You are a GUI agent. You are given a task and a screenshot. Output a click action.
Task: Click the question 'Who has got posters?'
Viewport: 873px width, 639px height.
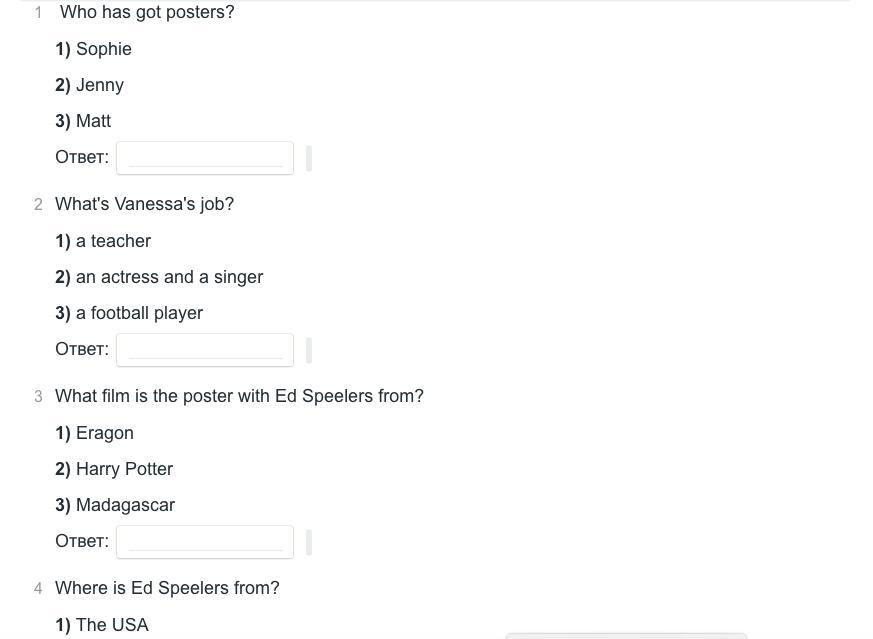point(147,12)
